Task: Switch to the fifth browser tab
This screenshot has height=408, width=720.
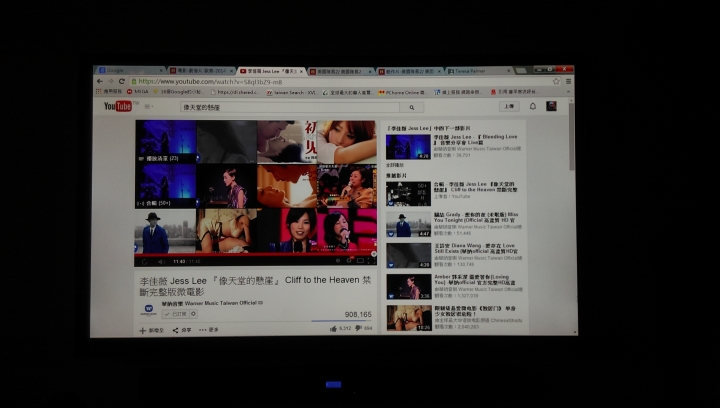Action: (409, 72)
